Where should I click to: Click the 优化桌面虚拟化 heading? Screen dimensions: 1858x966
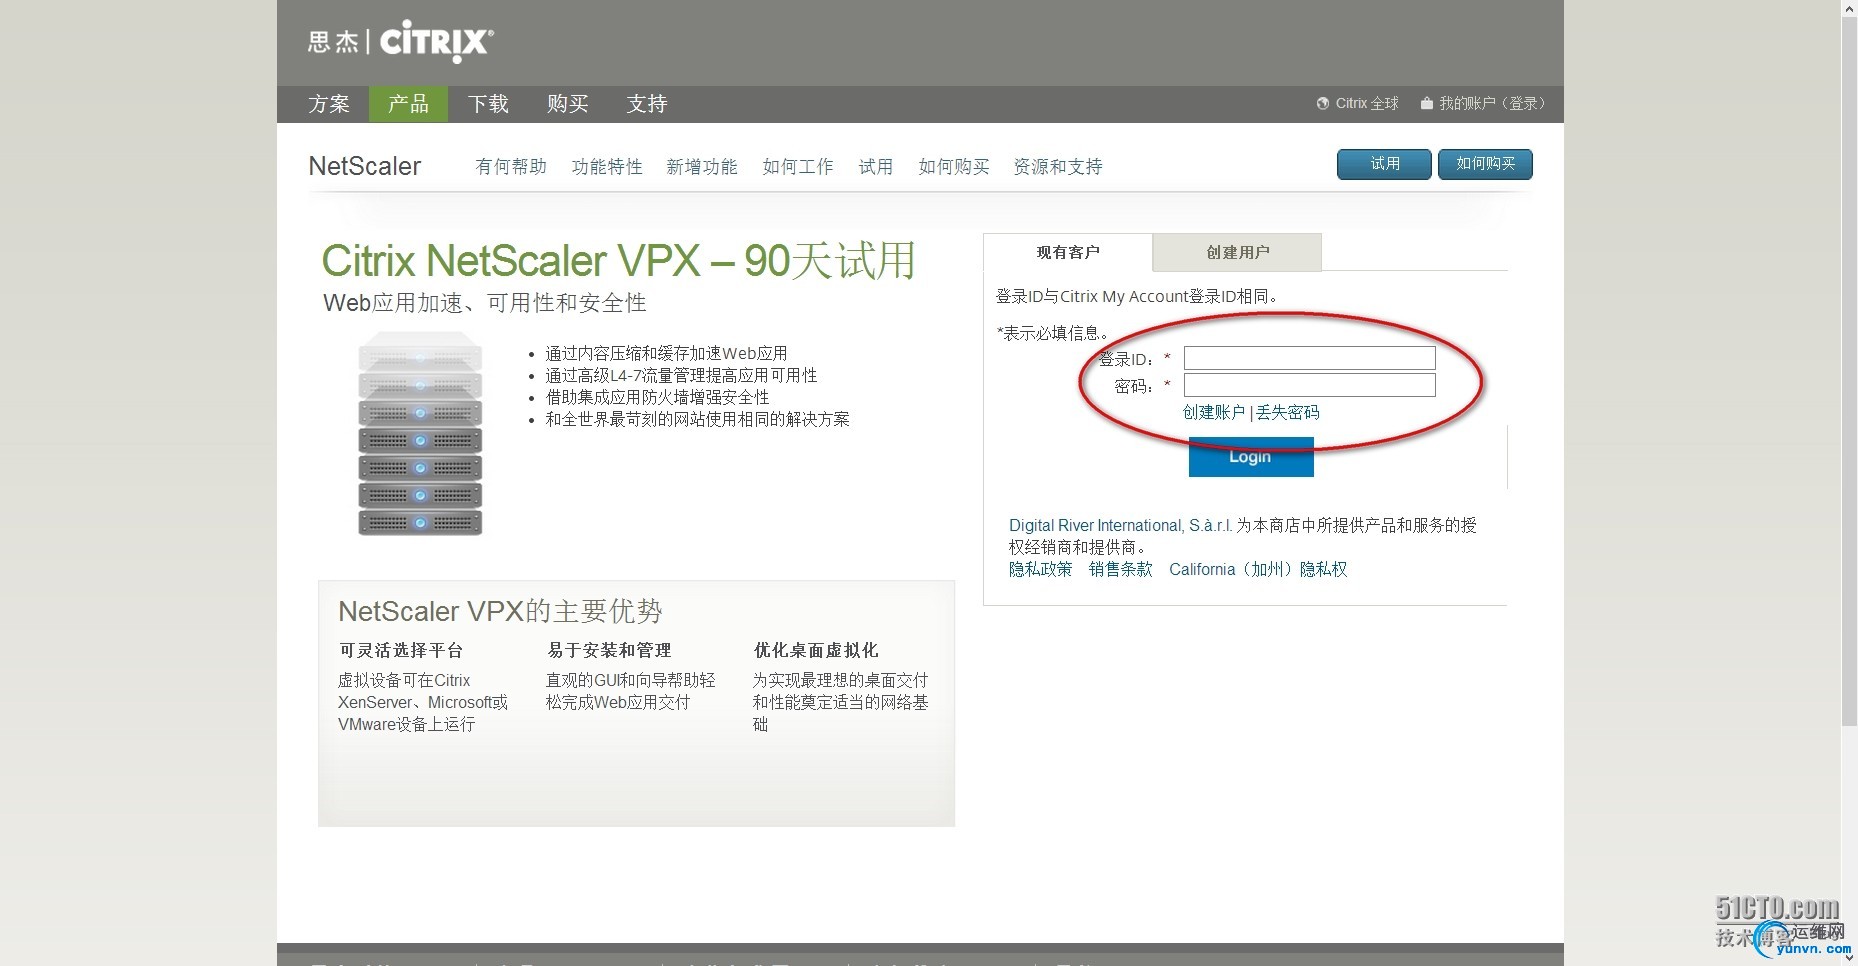pyautogui.click(x=816, y=650)
